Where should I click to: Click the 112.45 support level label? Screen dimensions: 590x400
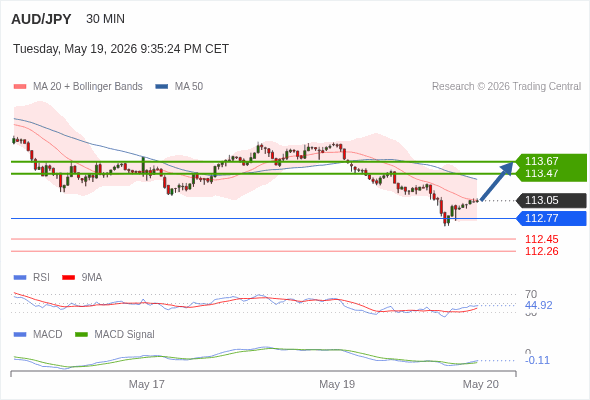541,239
